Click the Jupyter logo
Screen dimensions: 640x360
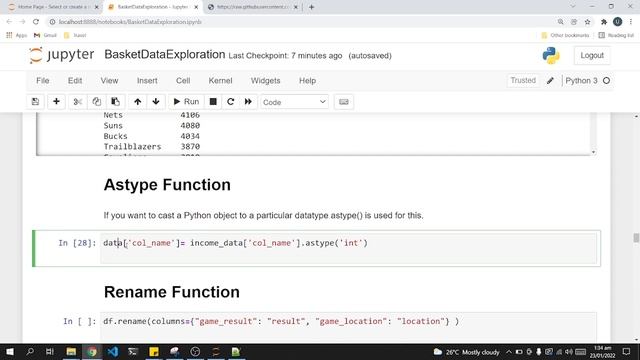[x=62, y=55]
